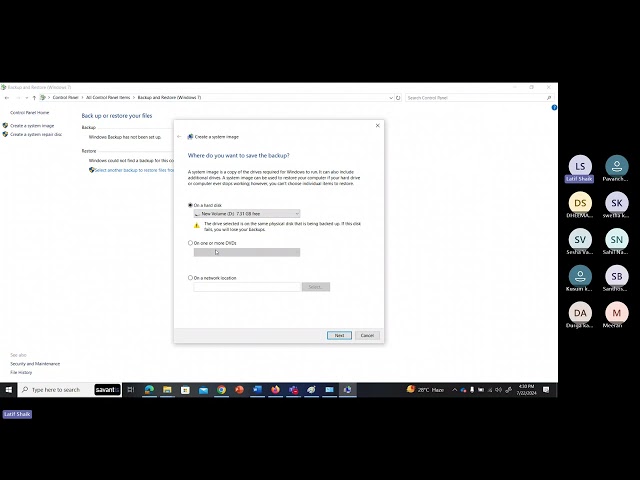Show hidden system tray icons chevron
The height and width of the screenshot is (480, 640).
click(x=454, y=390)
